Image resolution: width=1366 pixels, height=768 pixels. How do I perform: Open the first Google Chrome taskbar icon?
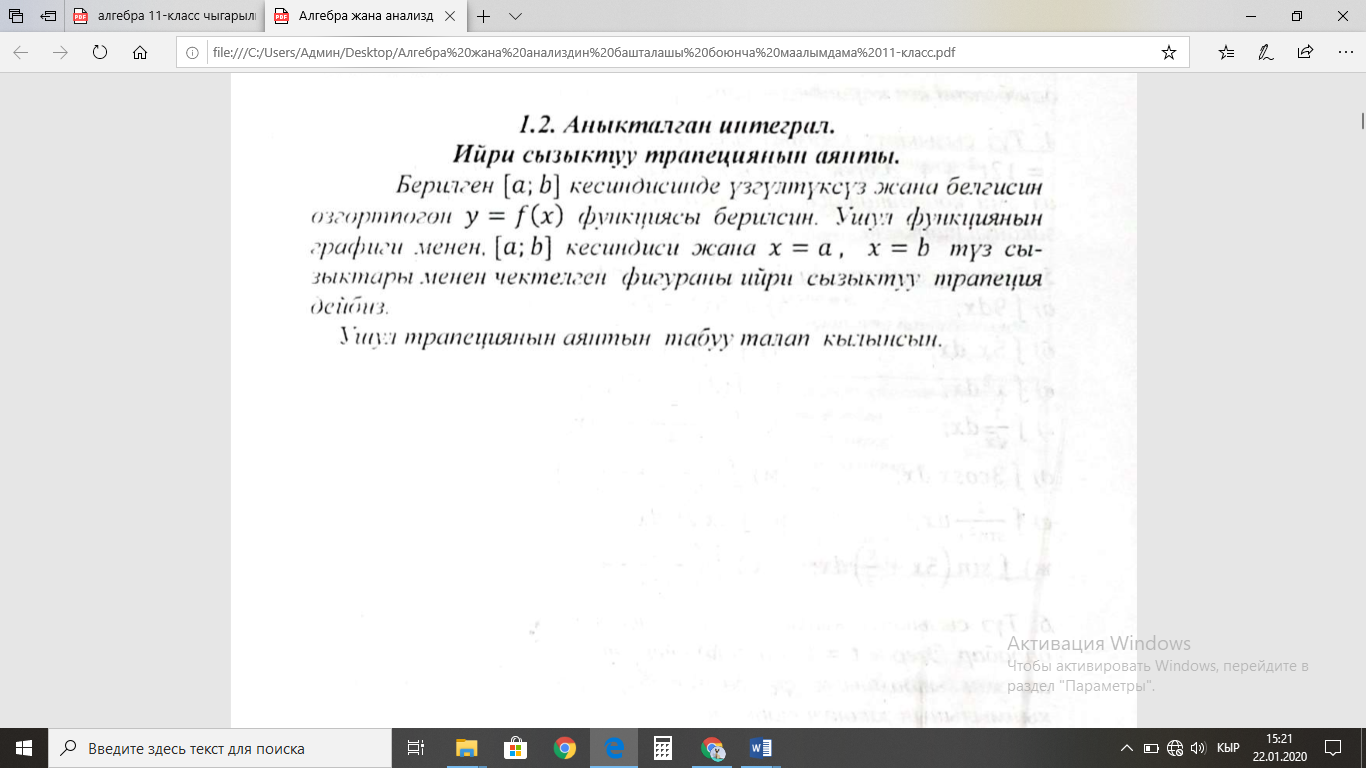click(x=564, y=748)
